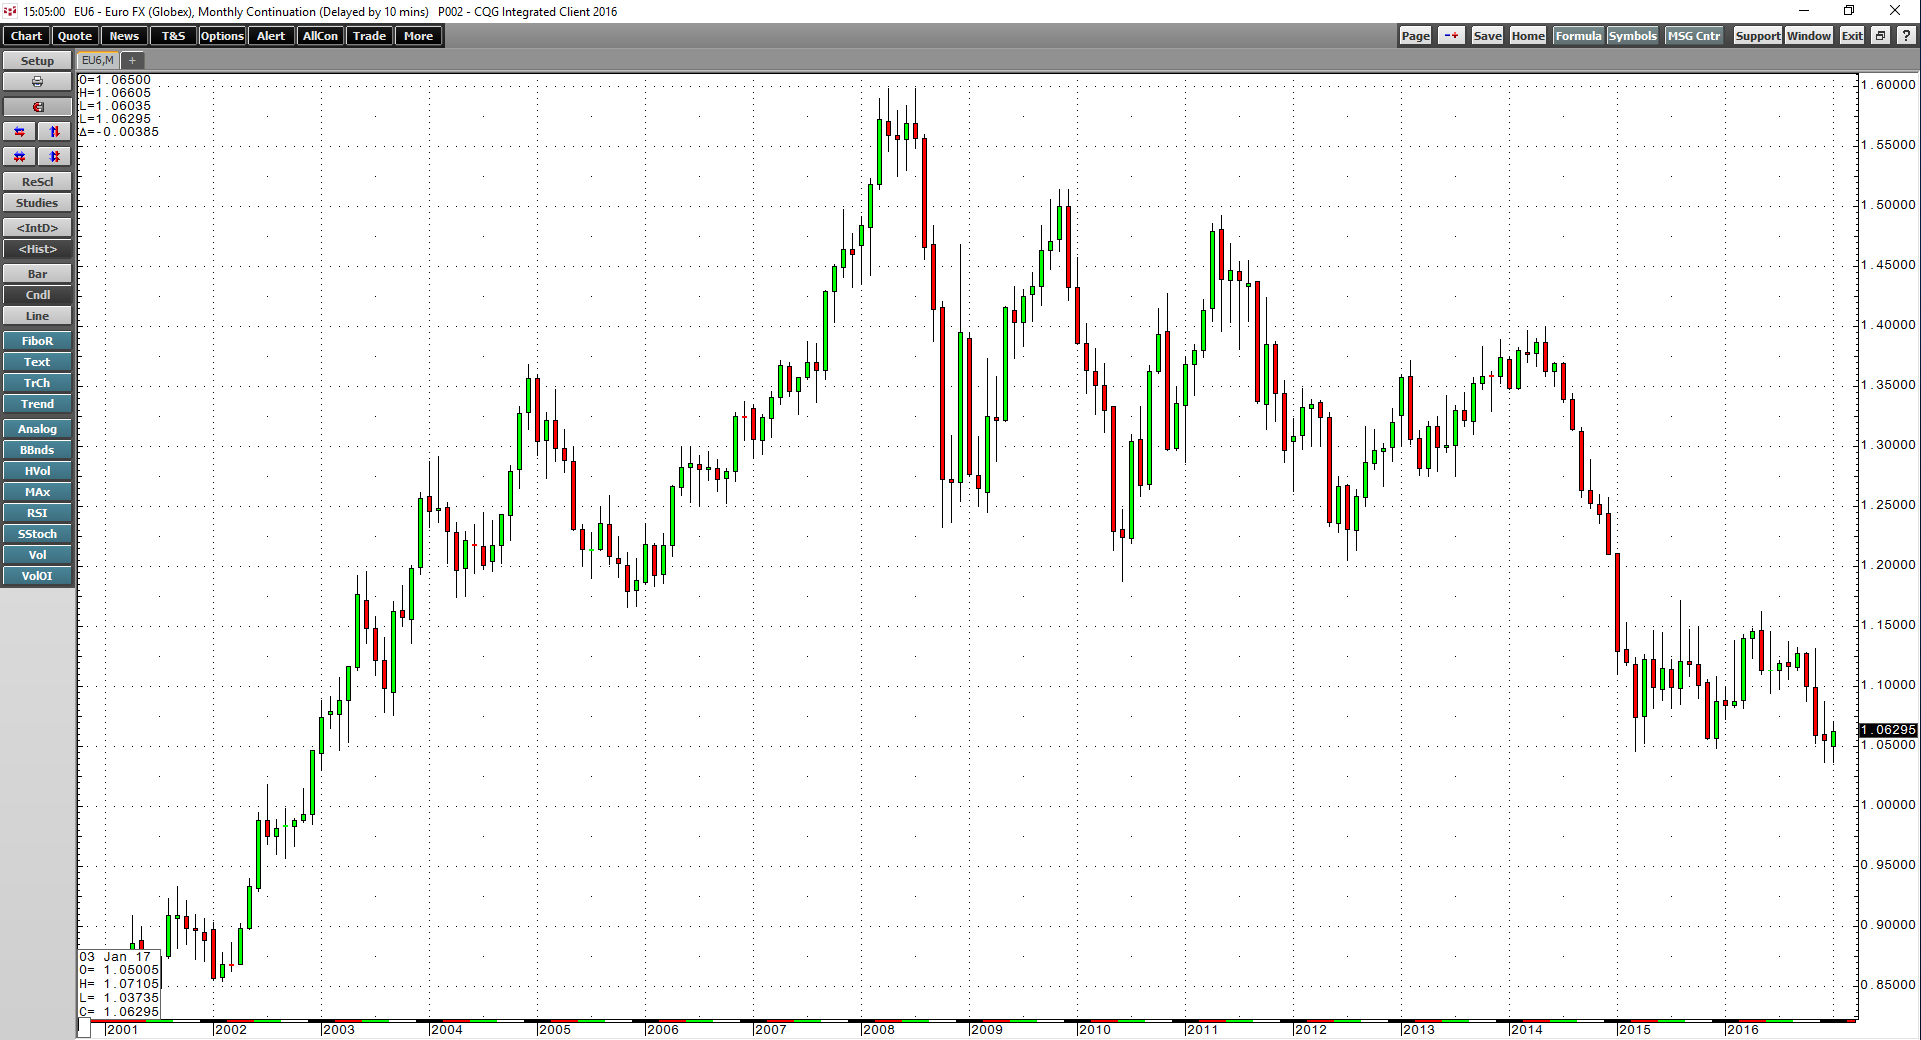Select the Trend line tool
The height and width of the screenshot is (1040, 1921).
pyautogui.click(x=37, y=404)
